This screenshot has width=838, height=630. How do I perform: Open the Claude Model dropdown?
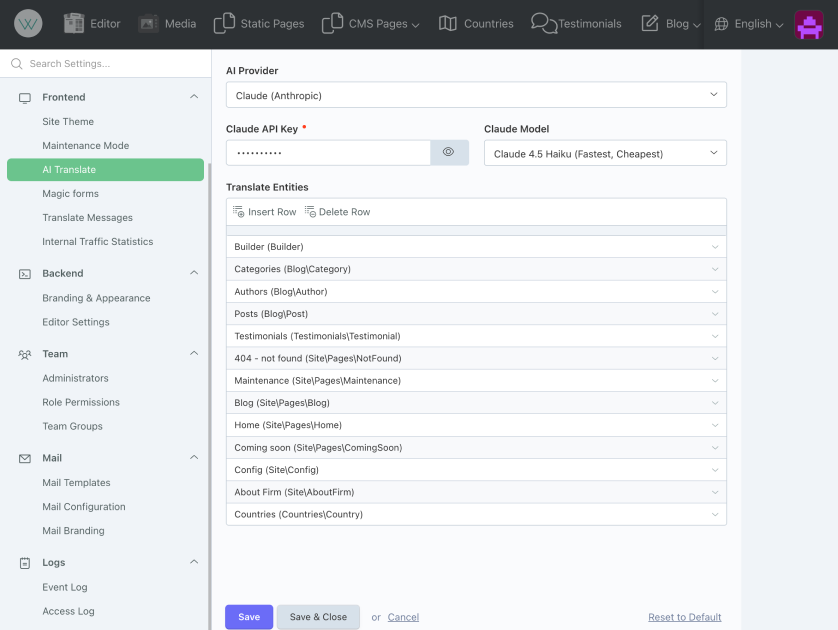pyautogui.click(x=605, y=153)
